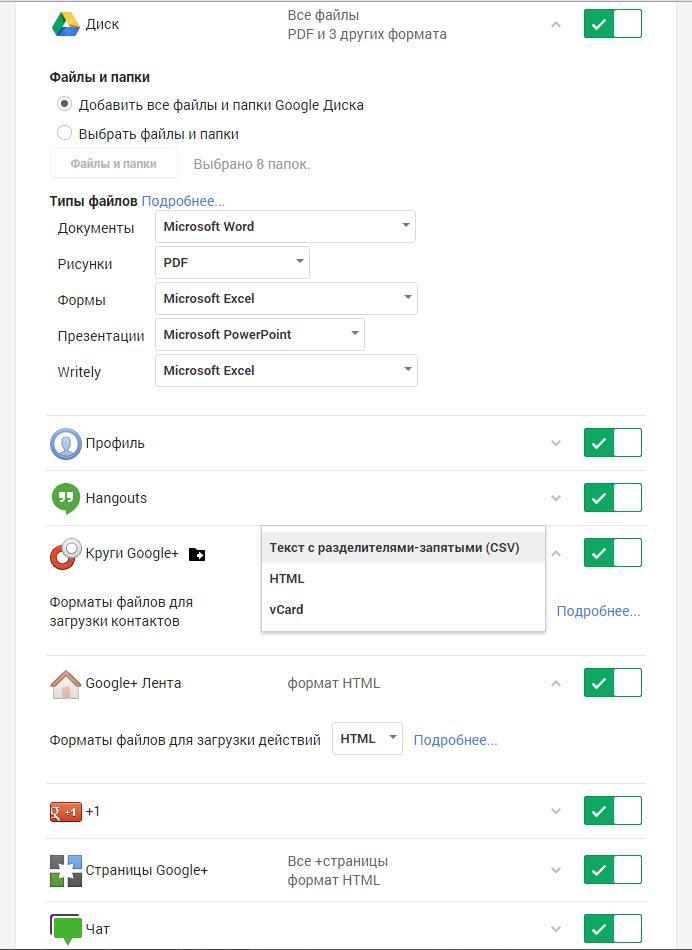Open the Writely format dropdown
The height and width of the screenshot is (950, 692).
click(286, 371)
